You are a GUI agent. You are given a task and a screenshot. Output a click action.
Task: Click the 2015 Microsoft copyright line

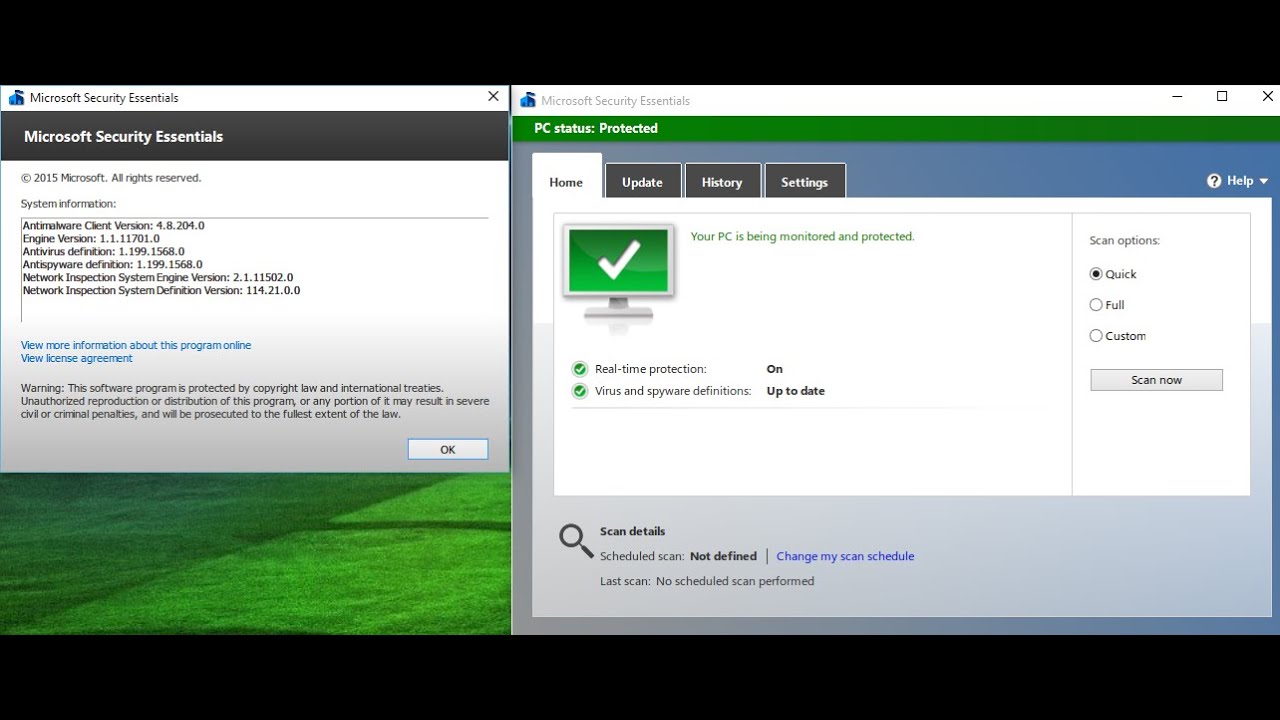111,178
